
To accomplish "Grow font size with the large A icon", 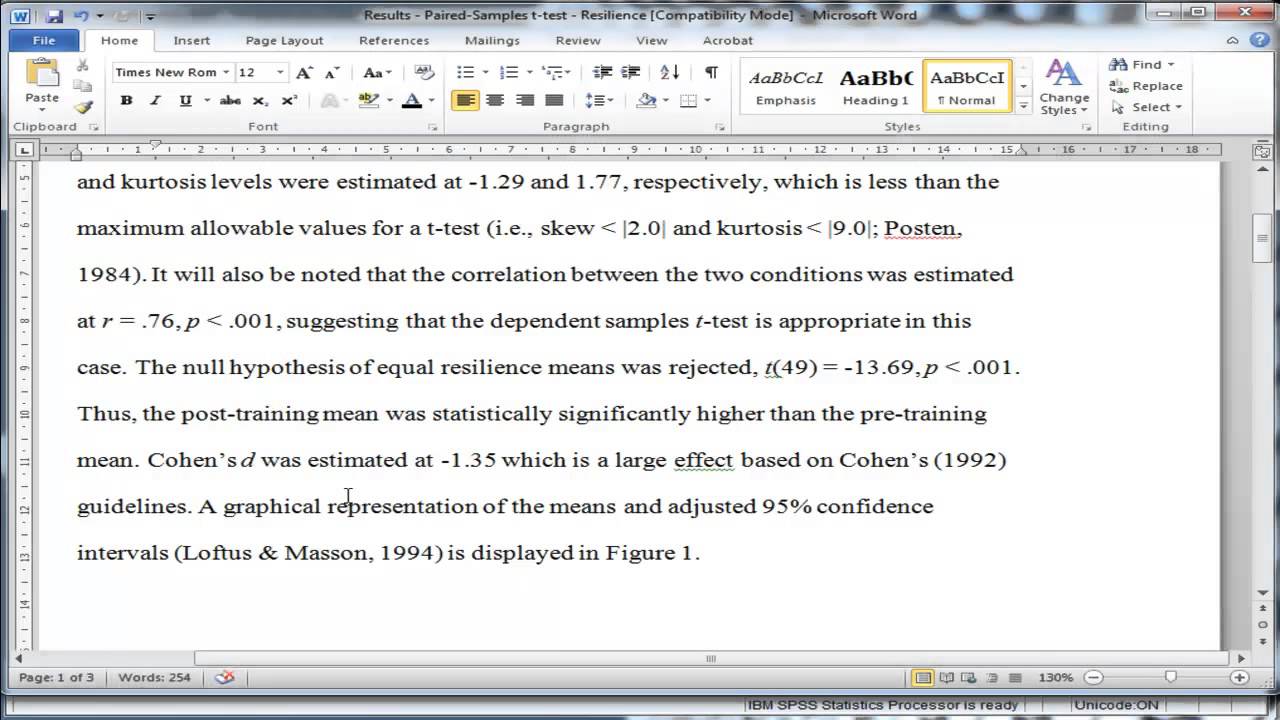I will point(305,72).
